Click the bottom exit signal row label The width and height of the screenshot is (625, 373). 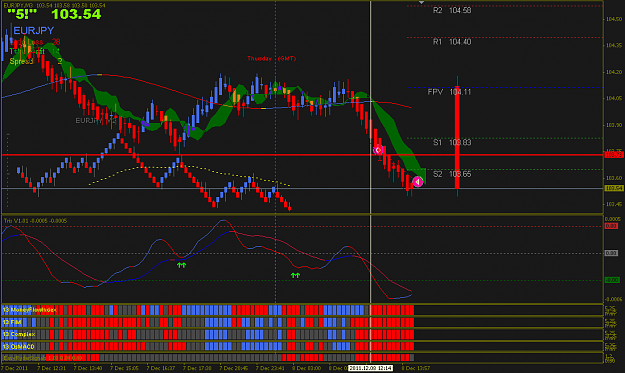[x=42, y=358]
